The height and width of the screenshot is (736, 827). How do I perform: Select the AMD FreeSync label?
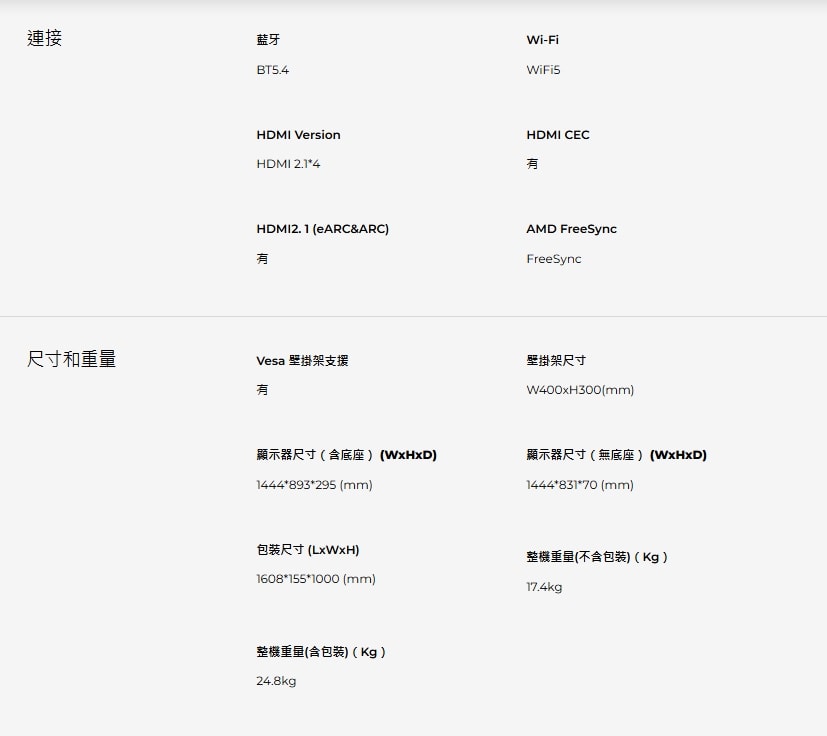click(571, 229)
